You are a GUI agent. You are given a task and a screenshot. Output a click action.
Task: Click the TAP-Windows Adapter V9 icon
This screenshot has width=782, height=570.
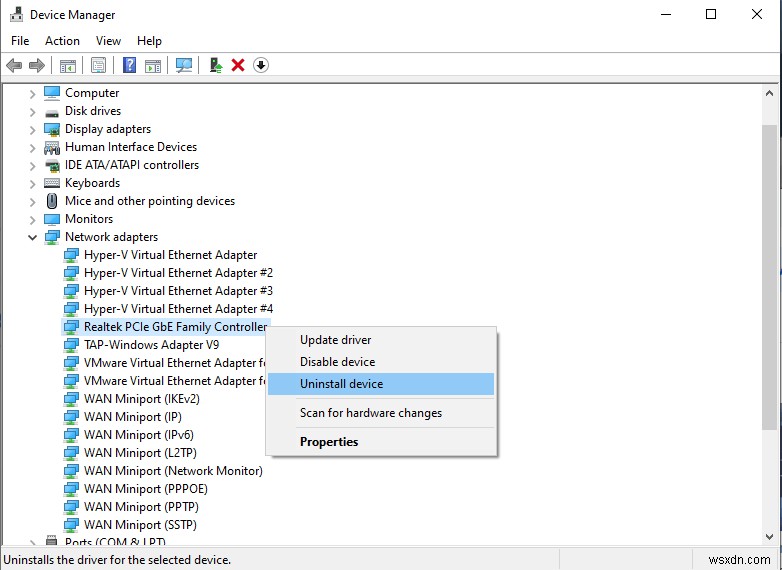click(x=71, y=345)
